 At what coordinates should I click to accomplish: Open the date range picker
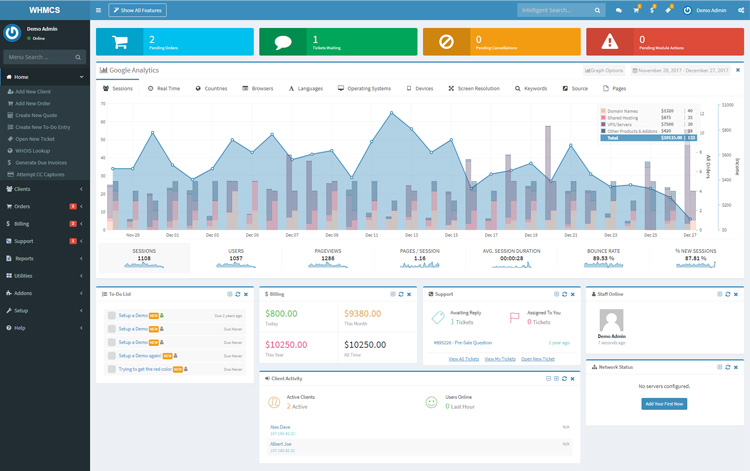[x=683, y=71]
